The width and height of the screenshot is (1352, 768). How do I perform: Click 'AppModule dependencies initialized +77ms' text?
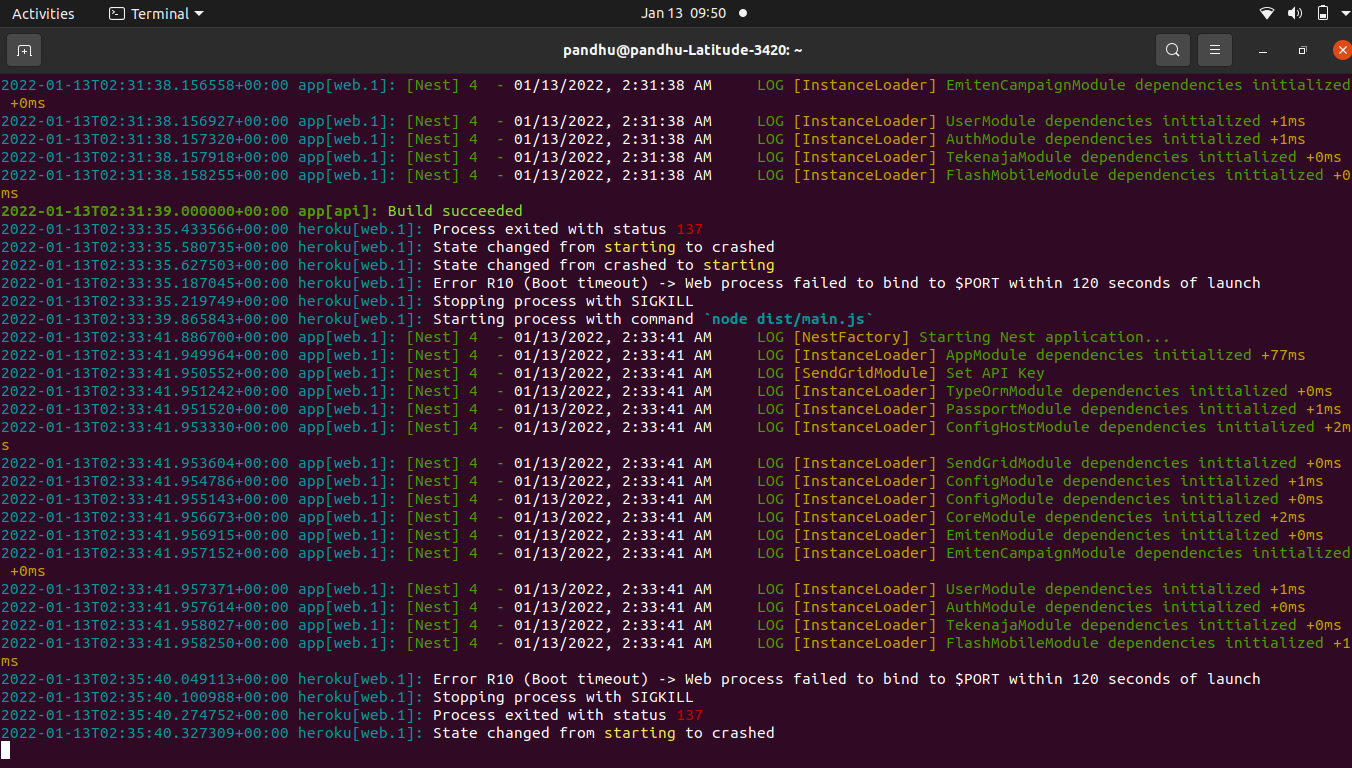[x=1125, y=355]
